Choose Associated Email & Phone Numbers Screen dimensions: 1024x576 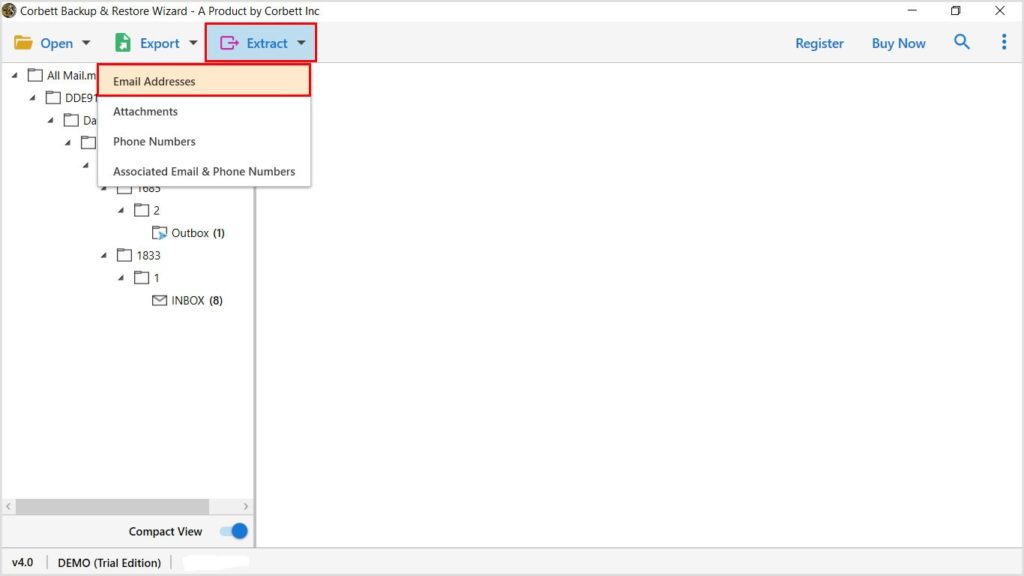[204, 171]
